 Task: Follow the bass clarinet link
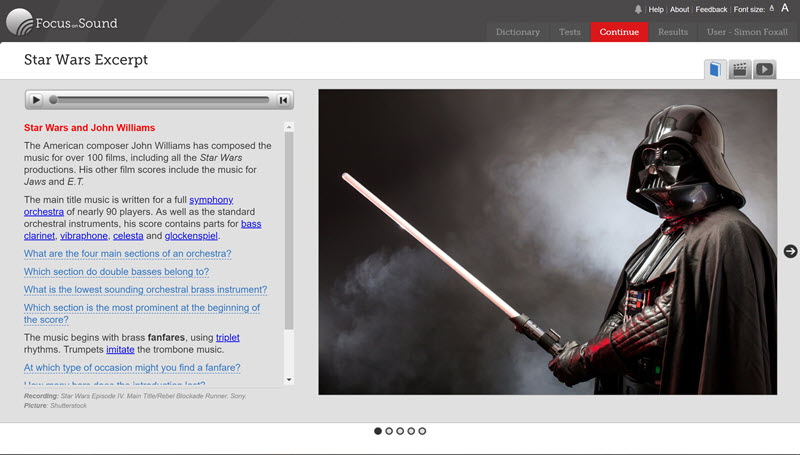pyautogui.click(x=251, y=224)
